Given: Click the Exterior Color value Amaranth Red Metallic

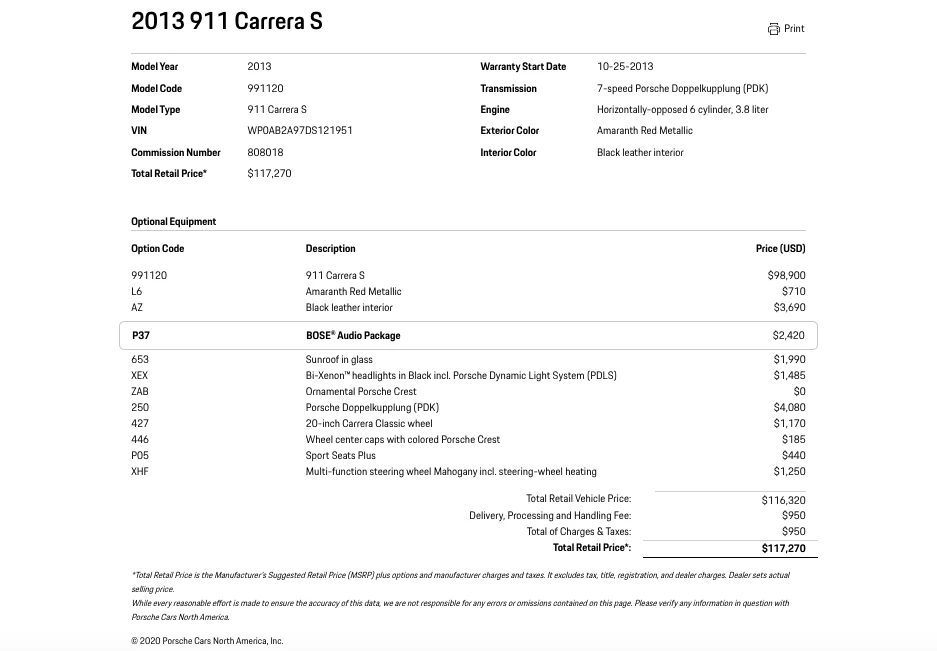Looking at the screenshot, I should click(645, 130).
